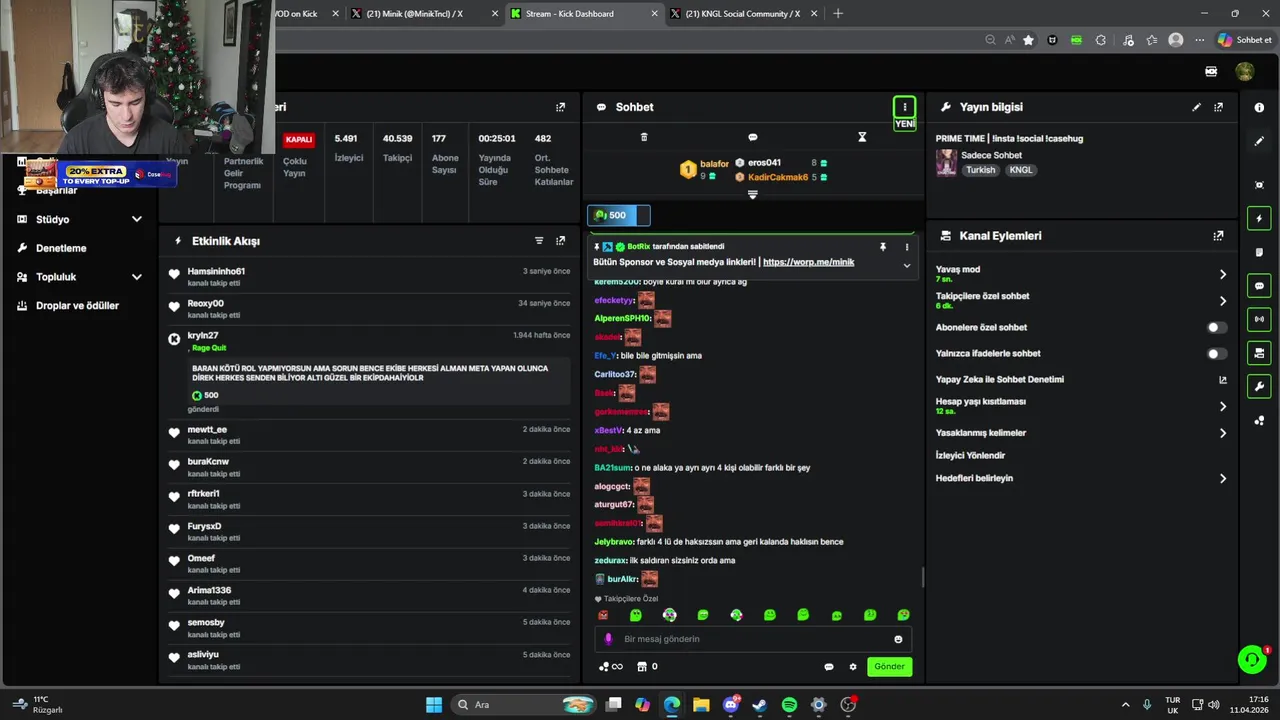Open Hedefleri belirleyin chevron
The image size is (1280, 720).
point(1222,479)
